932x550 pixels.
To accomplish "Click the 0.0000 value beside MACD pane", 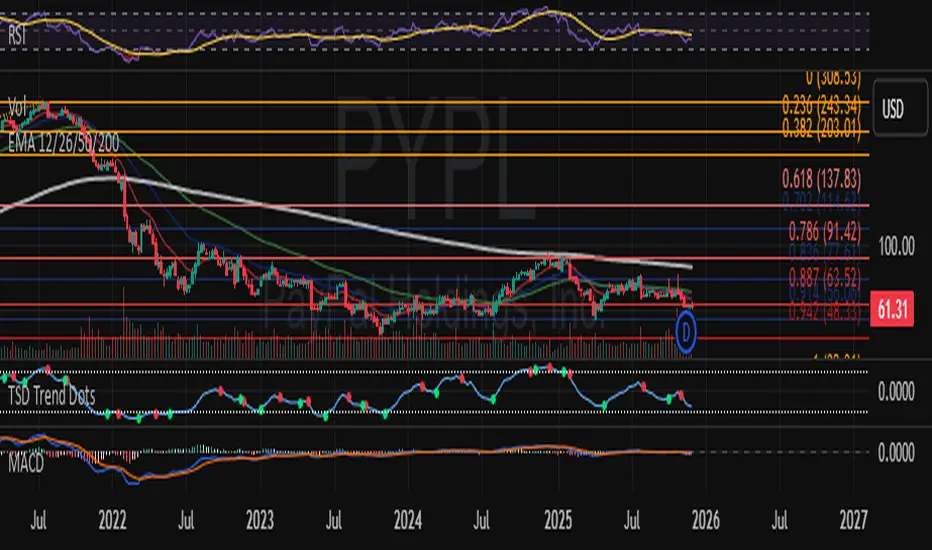I will coord(896,452).
